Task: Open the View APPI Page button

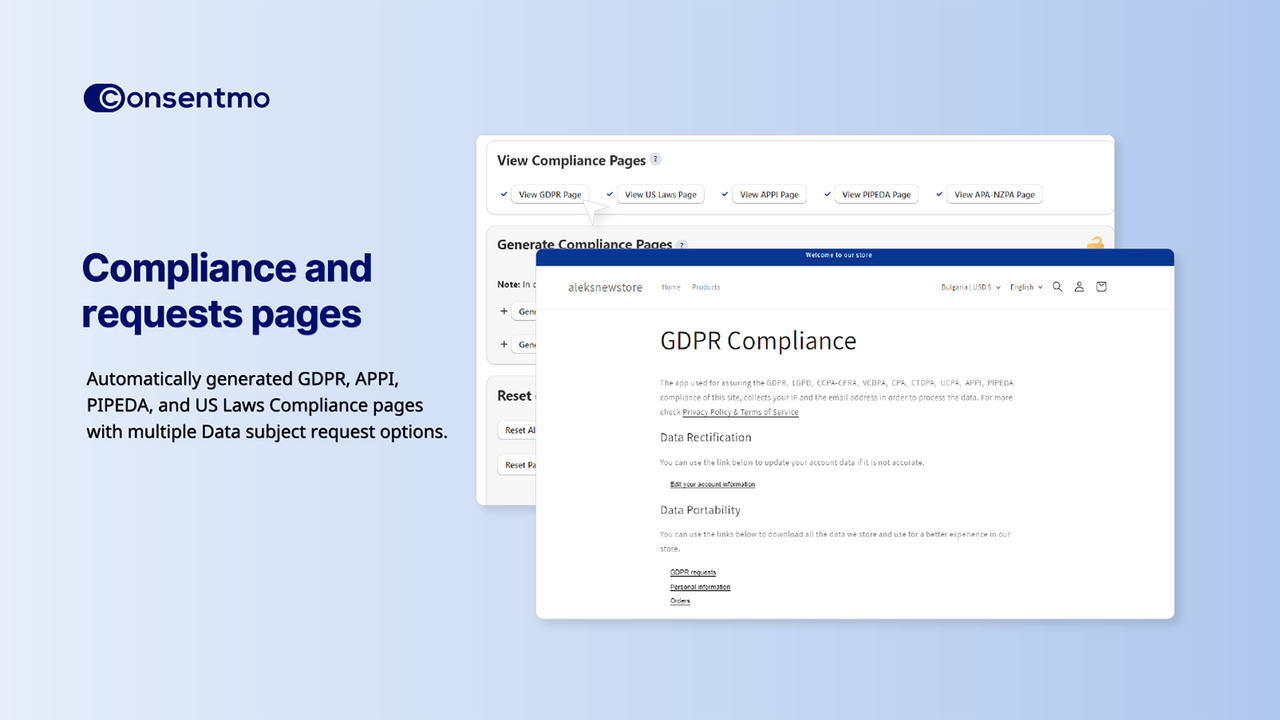Action: (769, 195)
